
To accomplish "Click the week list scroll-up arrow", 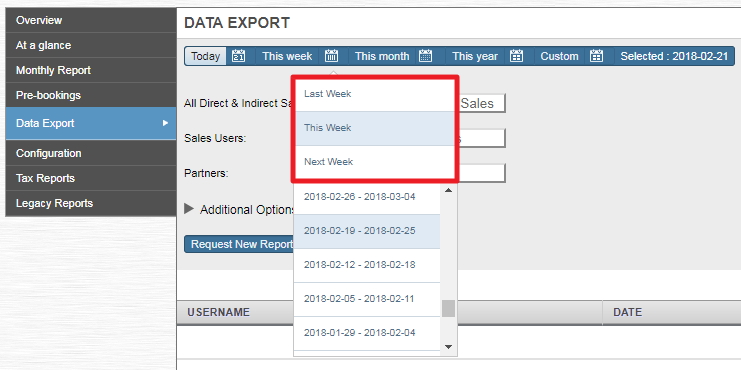I will click(448, 190).
